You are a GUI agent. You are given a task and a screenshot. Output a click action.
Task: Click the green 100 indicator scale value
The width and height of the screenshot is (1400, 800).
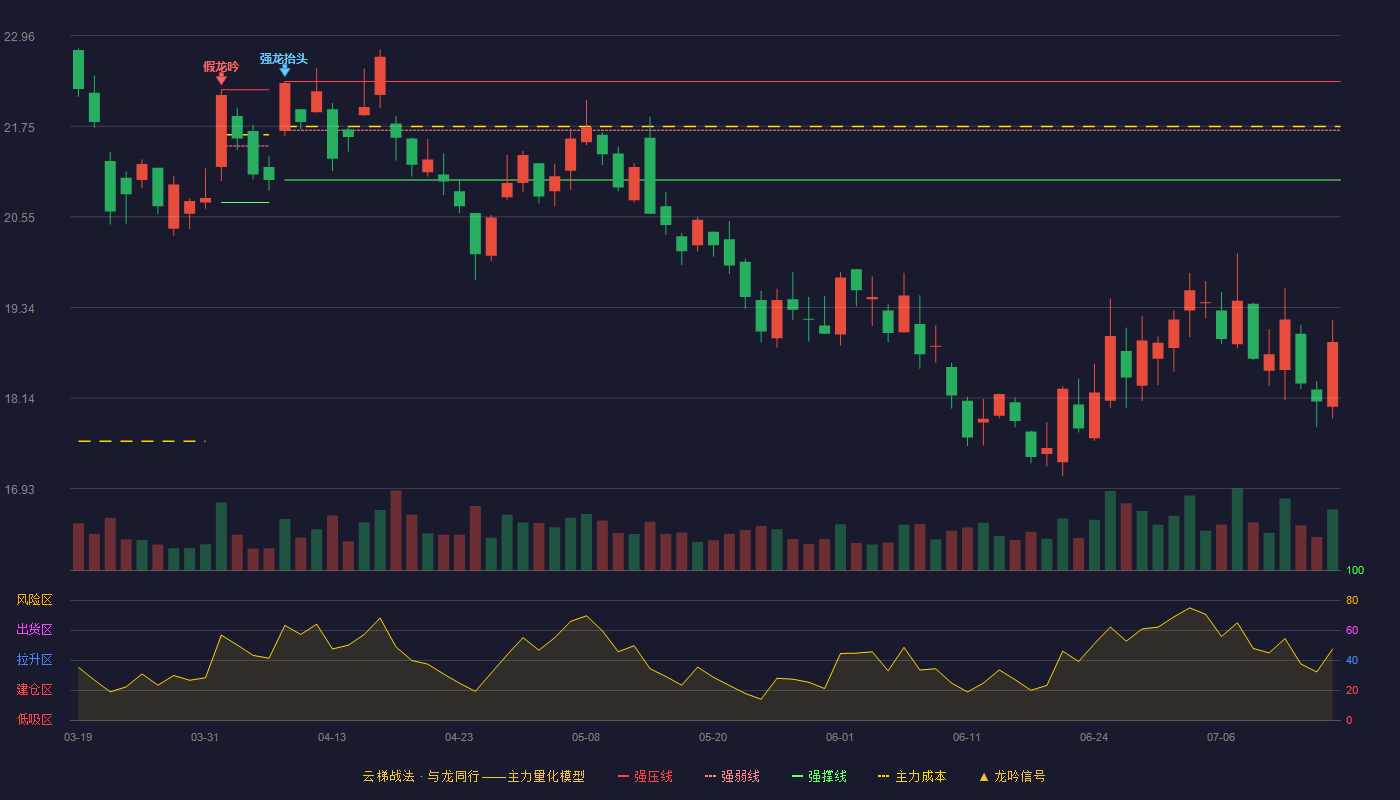point(1355,571)
